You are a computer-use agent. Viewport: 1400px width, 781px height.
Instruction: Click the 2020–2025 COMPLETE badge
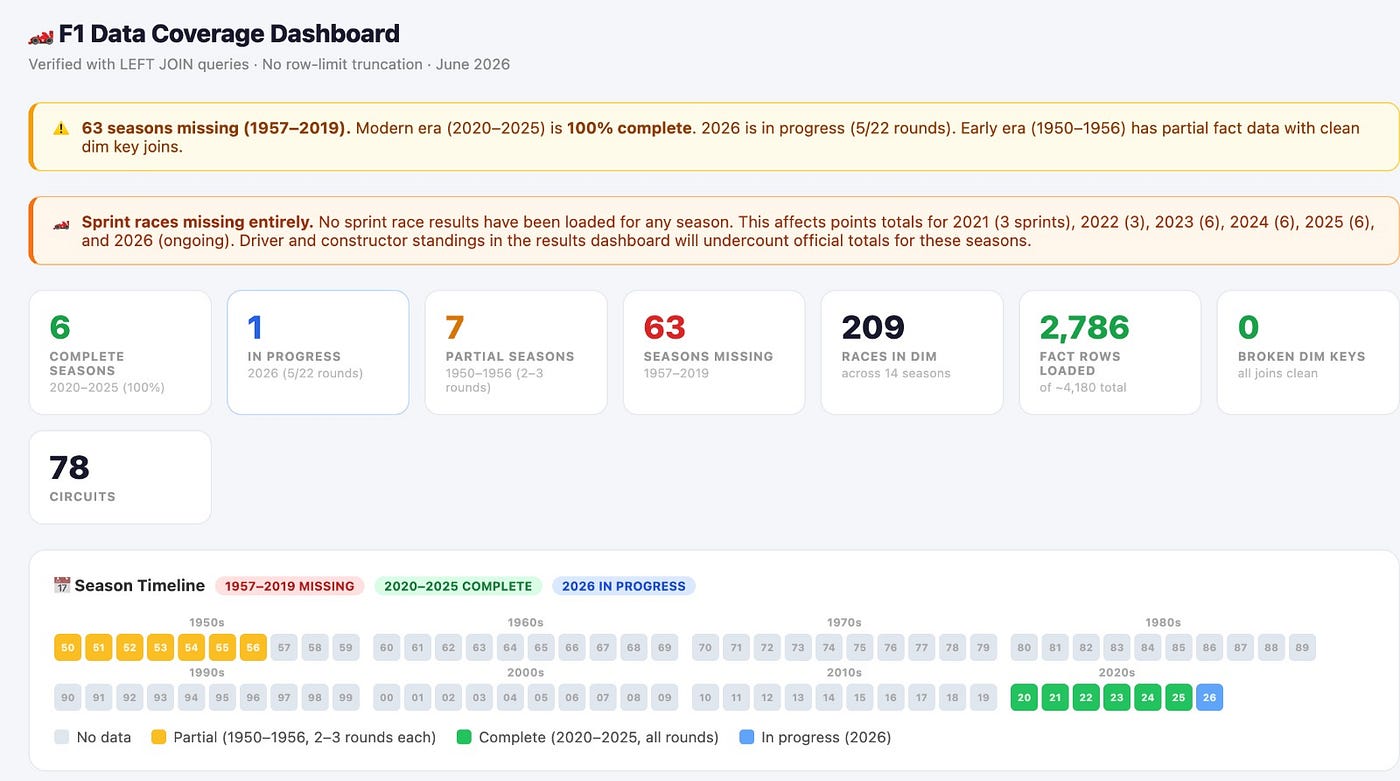(458, 586)
